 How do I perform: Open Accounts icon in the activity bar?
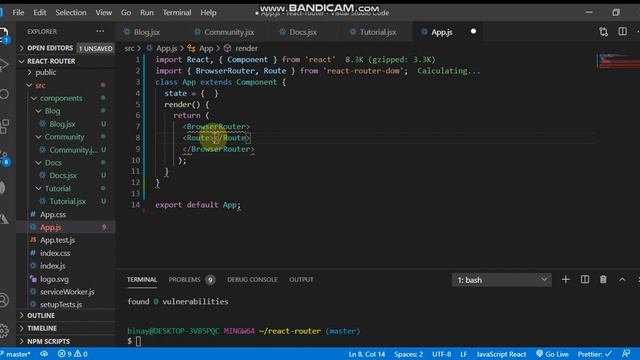tap(4, 300)
